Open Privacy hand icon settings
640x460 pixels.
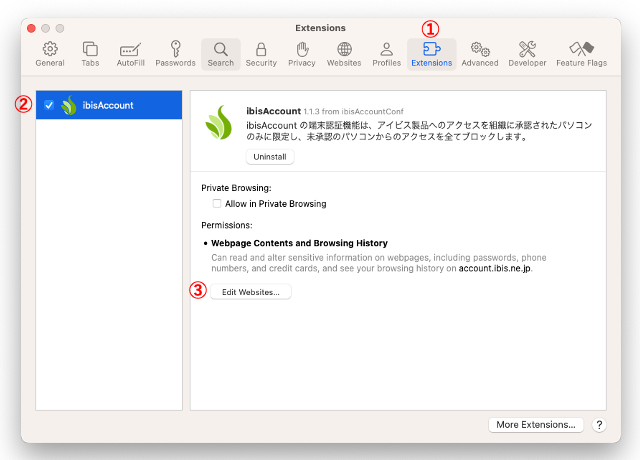coord(302,53)
